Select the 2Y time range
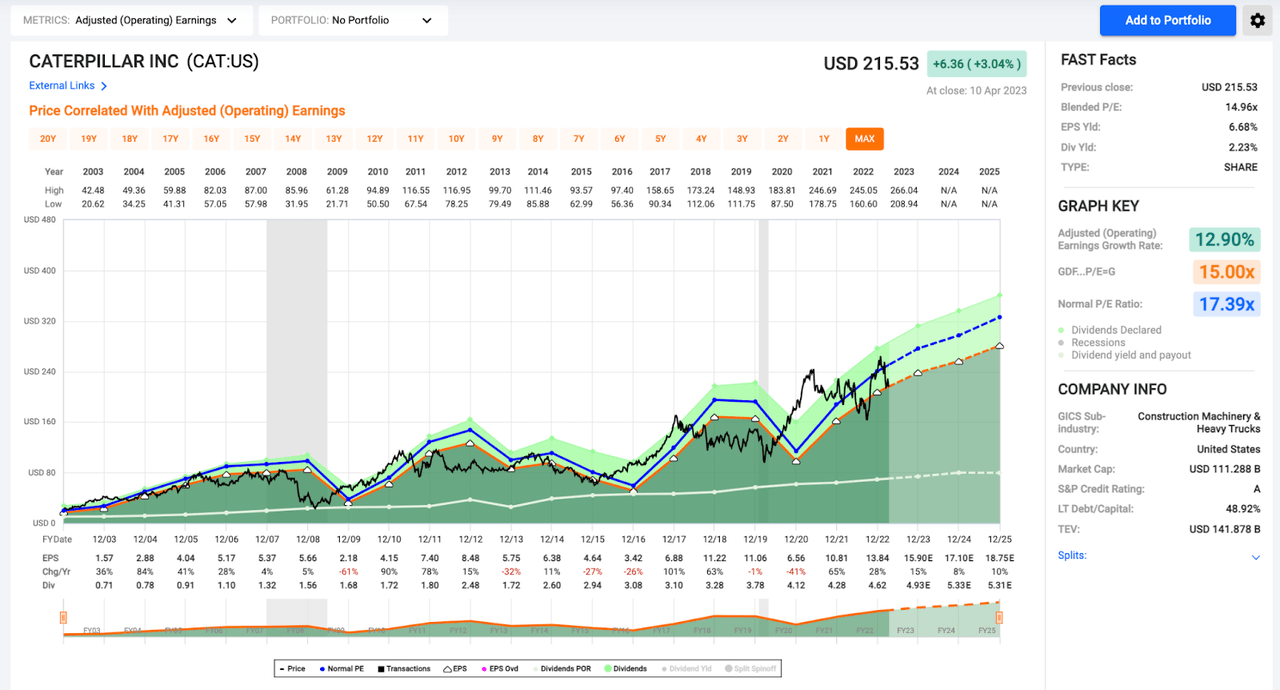The height and width of the screenshot is (690, 1280). click(783, 139)
